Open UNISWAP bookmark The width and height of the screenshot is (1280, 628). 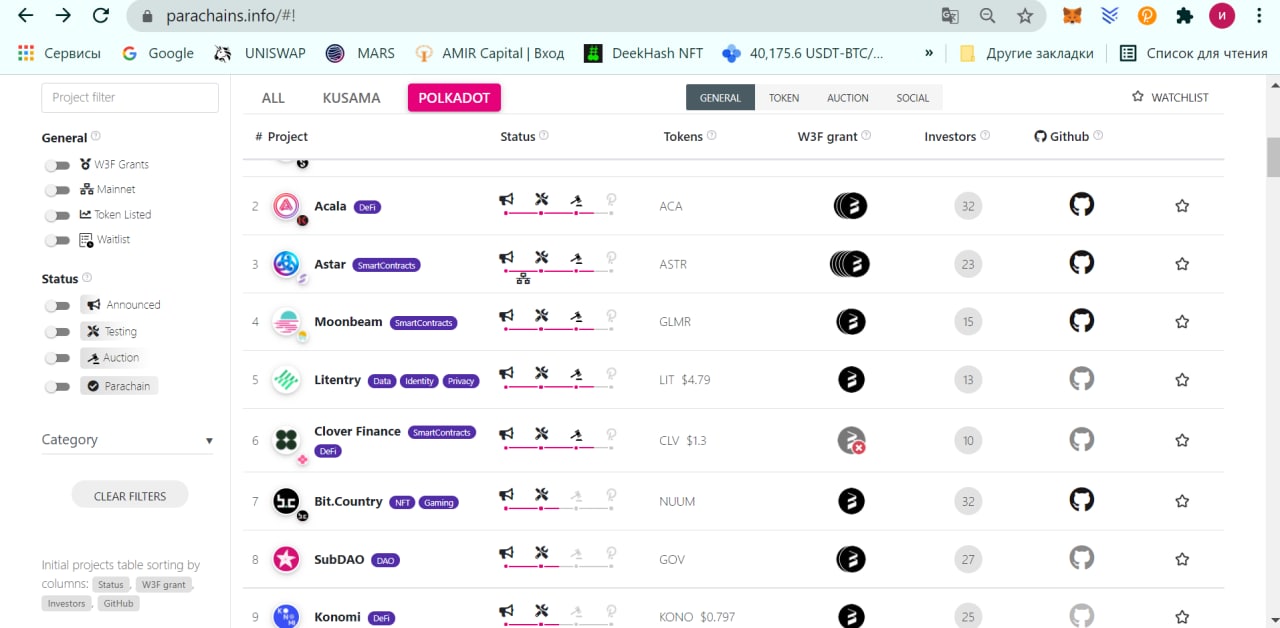click(261, 53)
